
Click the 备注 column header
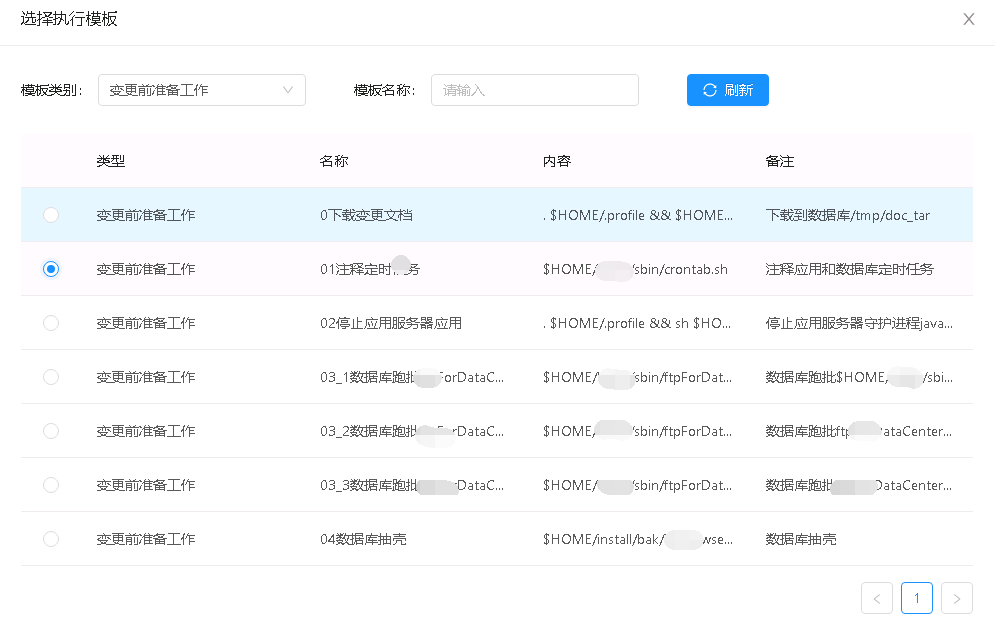pos(779,161)
